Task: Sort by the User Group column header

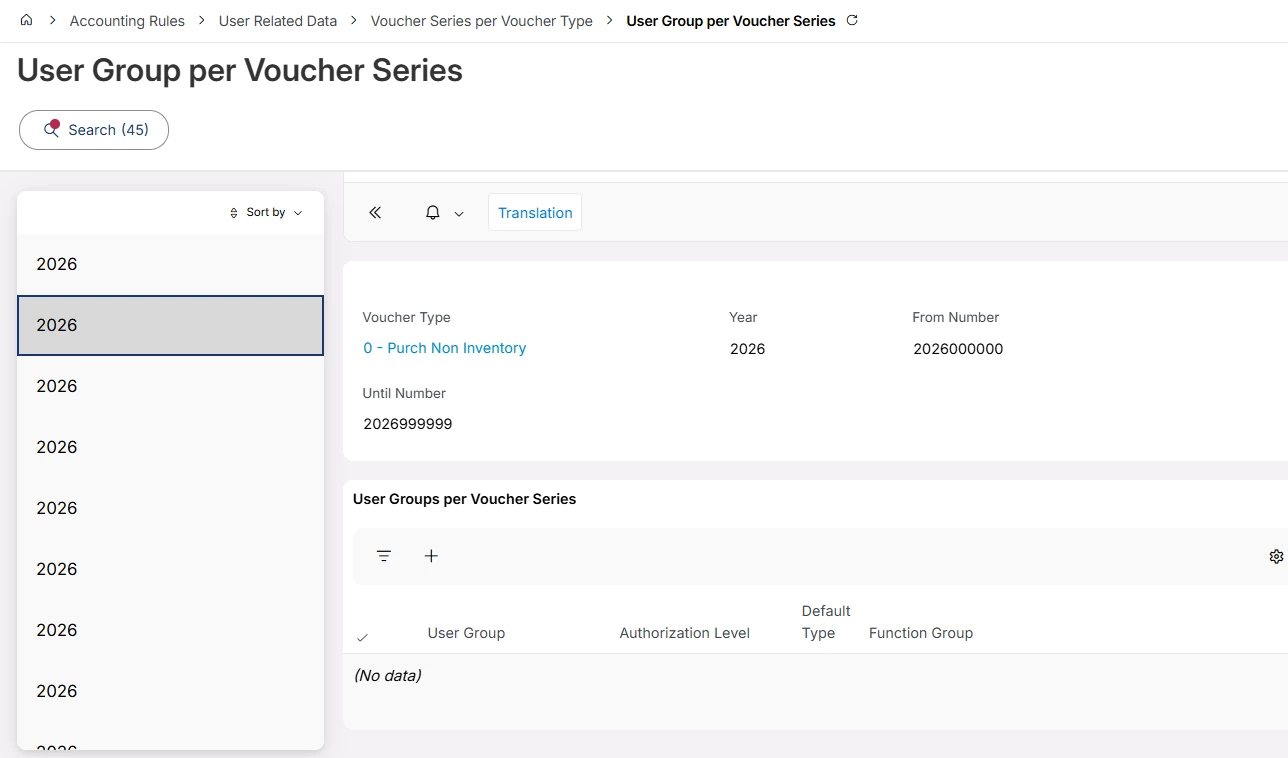Action: [466, 633]
